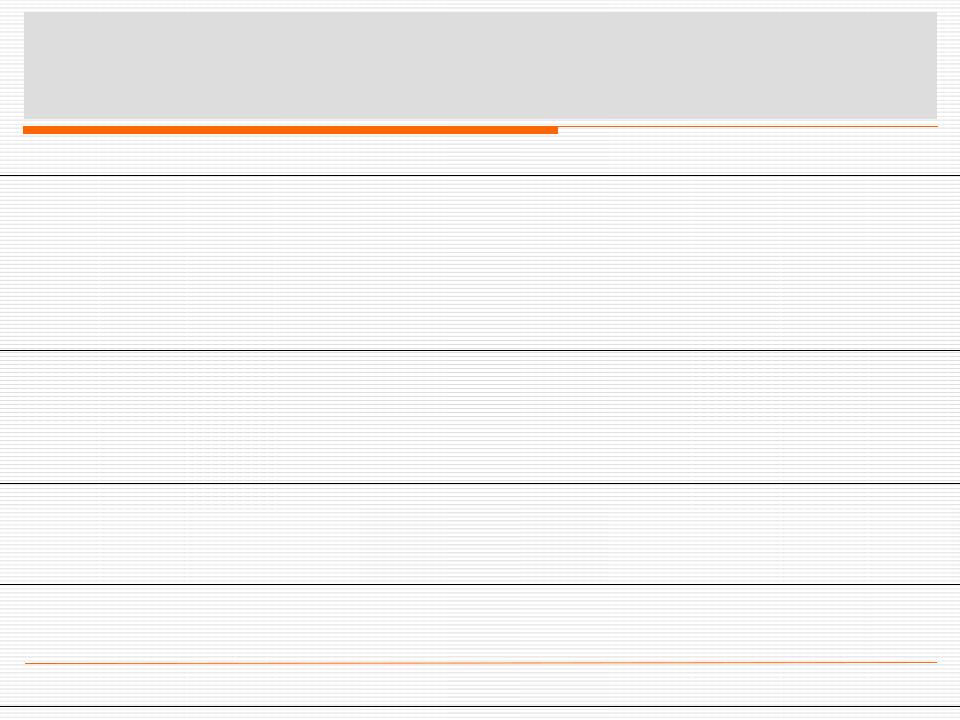The height and width of the screenshot is (720, 960).
Task: Select the third black horizontal divider line
Action: click(480, 484)
